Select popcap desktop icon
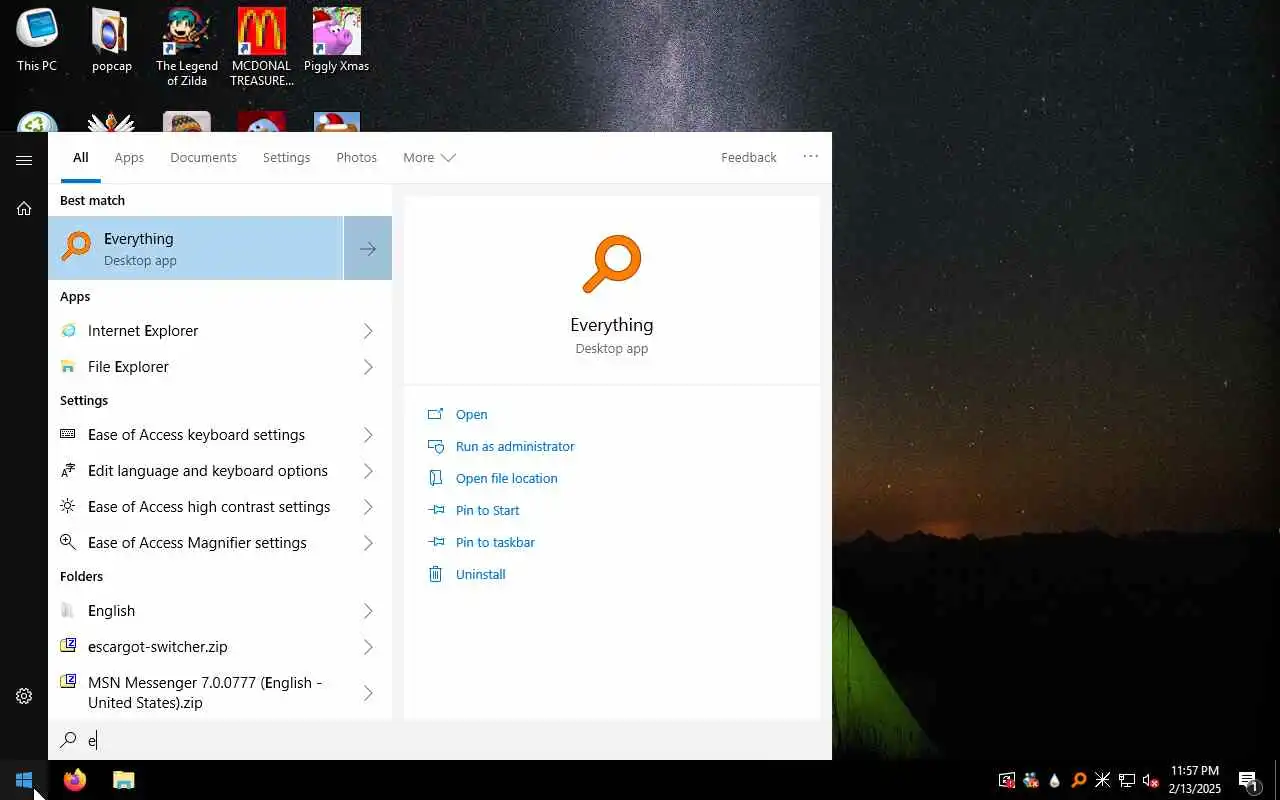This screenshot has width=1280, height=800. [112, 41]
